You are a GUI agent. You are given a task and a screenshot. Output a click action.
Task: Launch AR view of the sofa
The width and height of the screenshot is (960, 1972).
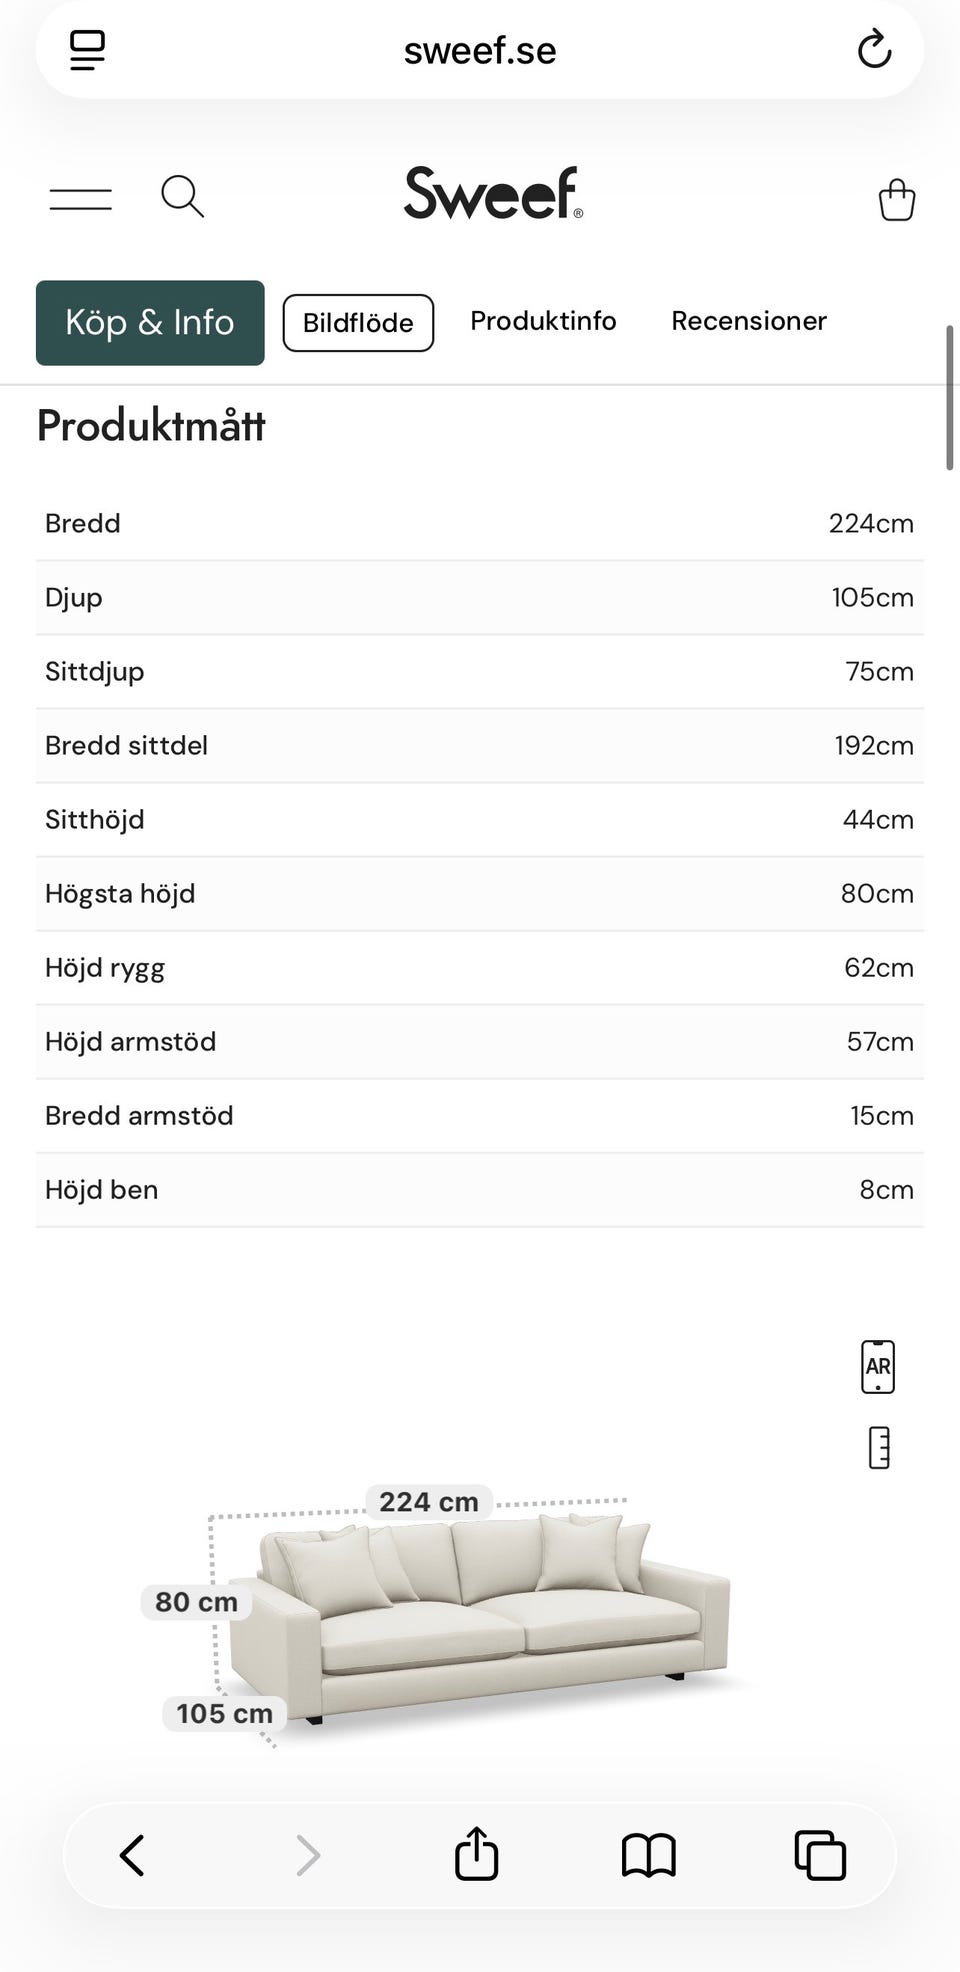878,1366
